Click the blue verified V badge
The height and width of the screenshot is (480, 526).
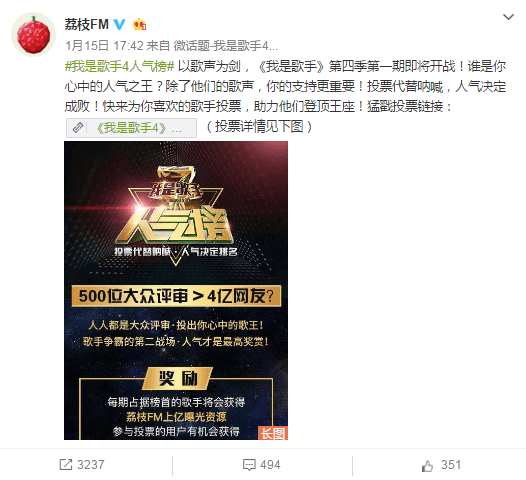pos(119,24)
